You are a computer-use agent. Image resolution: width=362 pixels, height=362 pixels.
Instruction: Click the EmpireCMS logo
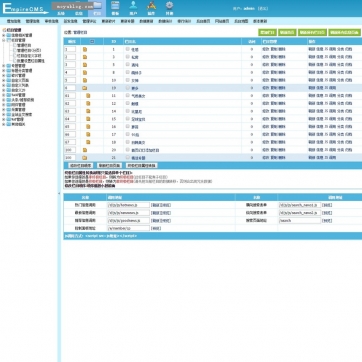pyautogui.click(x=25, y=9)
